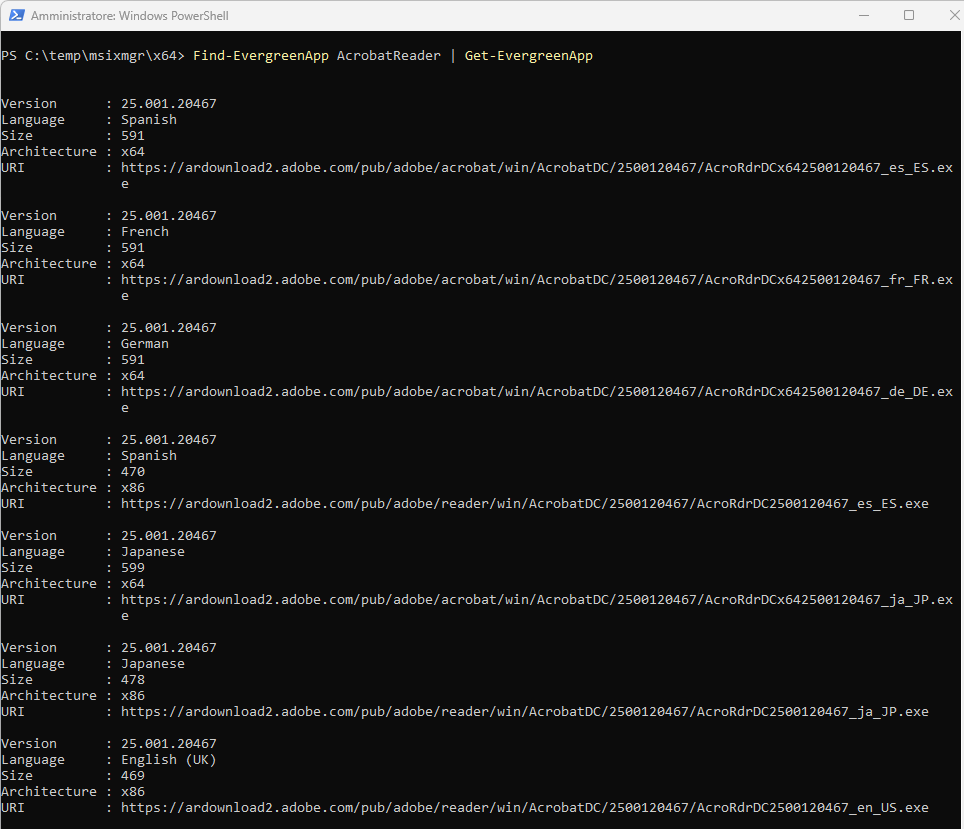Click the URI ending in x642500120467_es_ES.ex
The width and height of the screenshot is (964, 829).
click(x=537, y=167)
